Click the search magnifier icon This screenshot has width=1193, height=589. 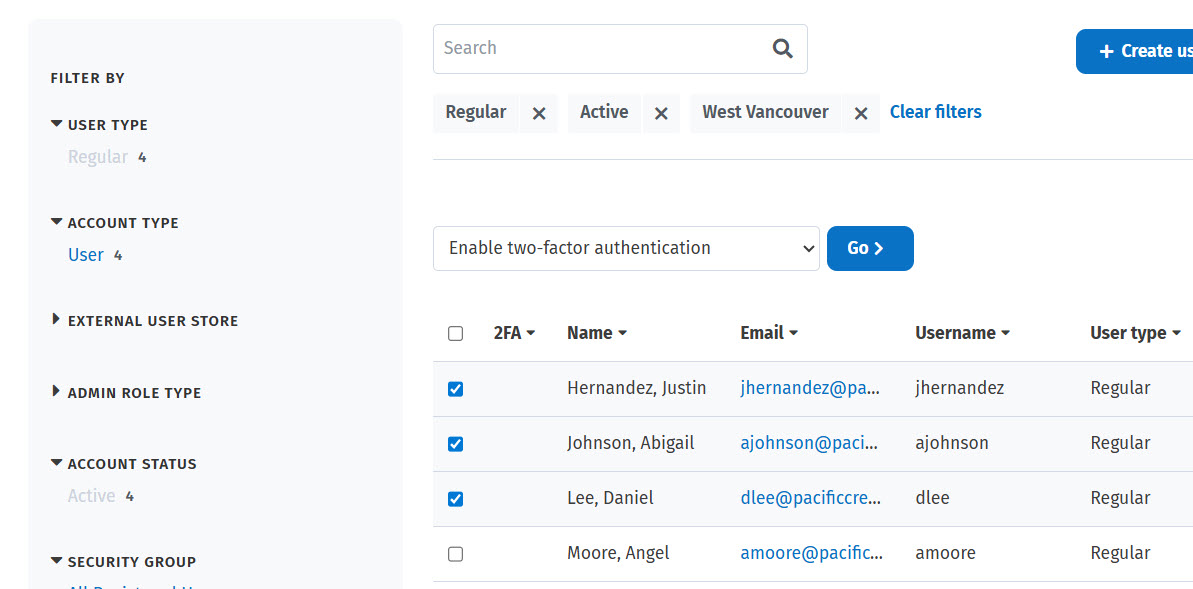781,48
